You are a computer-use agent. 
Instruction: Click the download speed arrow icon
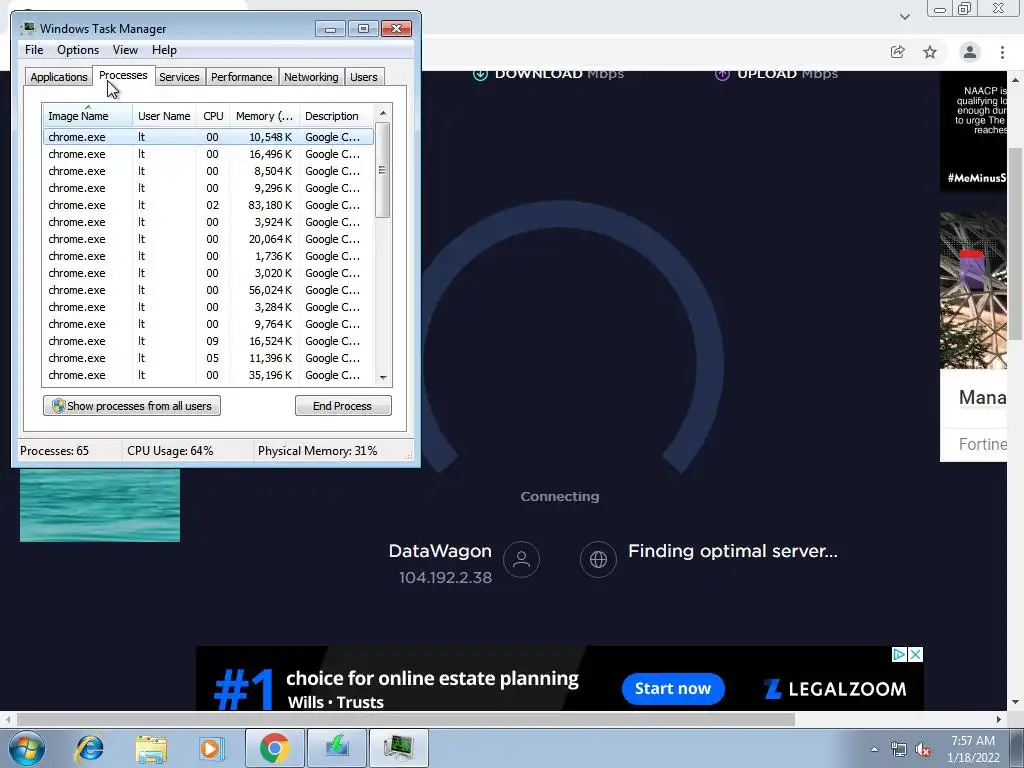pos(480,74)
